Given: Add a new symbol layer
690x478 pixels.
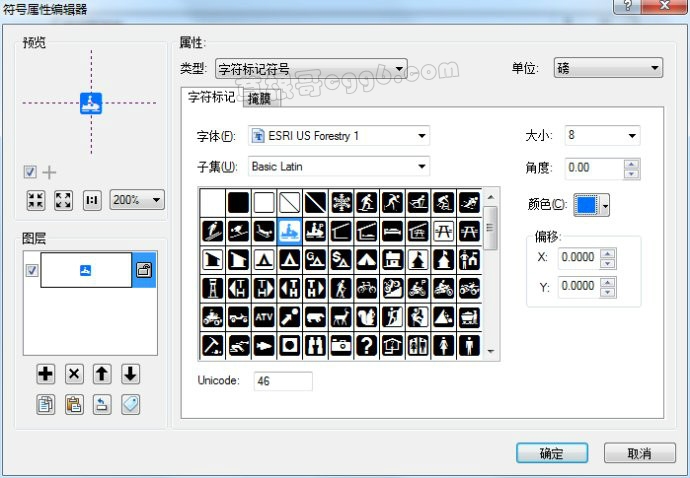Looking at the screenshot, I should tap(45, 374).
